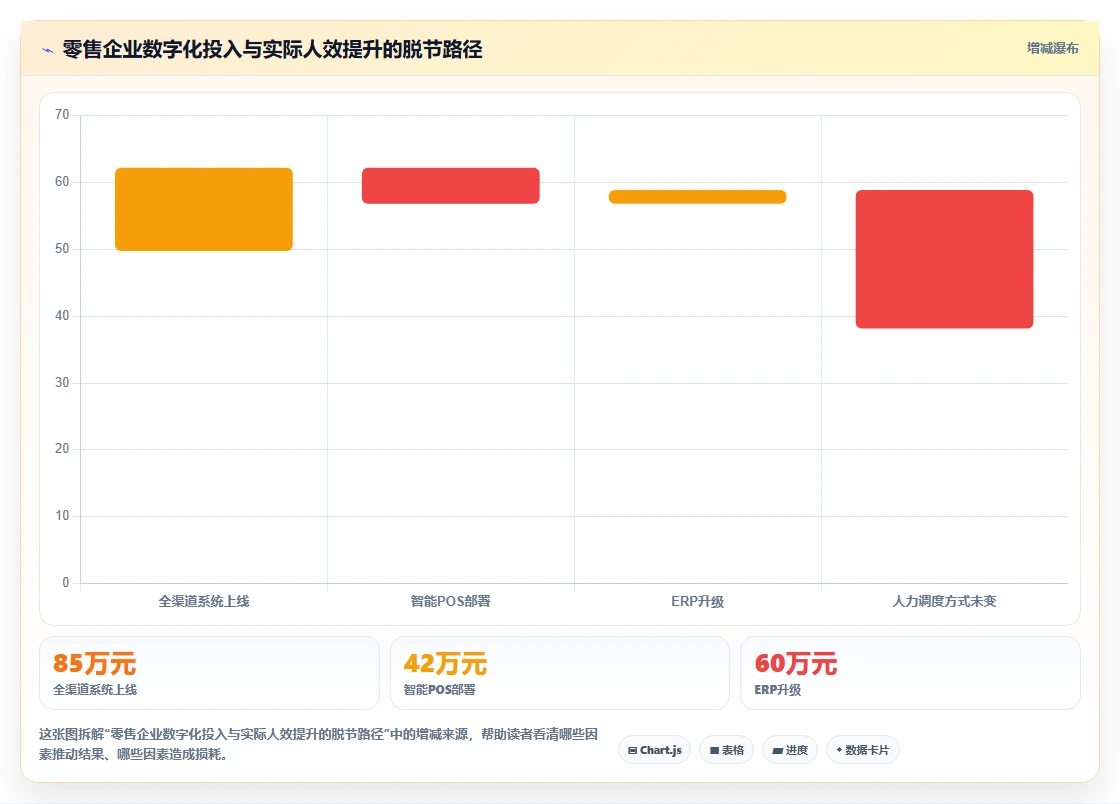Click the x-axis label 人力调度方式未变
The image size is (1120, 804).
point(944,601)
